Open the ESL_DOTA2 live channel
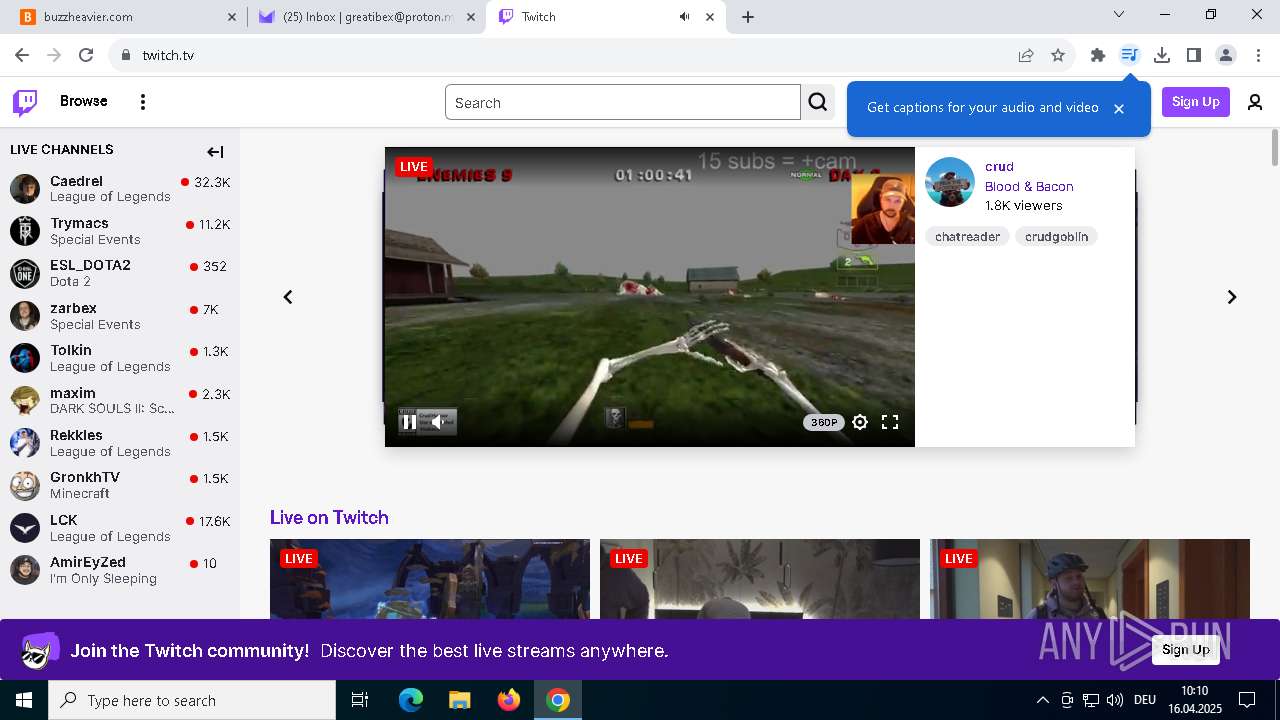Screen dimensions: 1280x720 click(x=120, y=273)
